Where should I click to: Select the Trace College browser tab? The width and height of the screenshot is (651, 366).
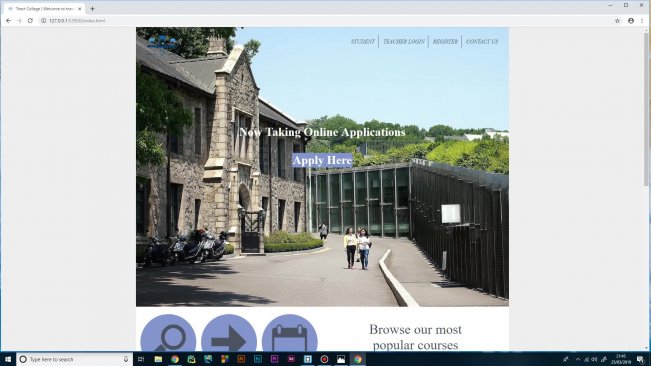(43, 8)
